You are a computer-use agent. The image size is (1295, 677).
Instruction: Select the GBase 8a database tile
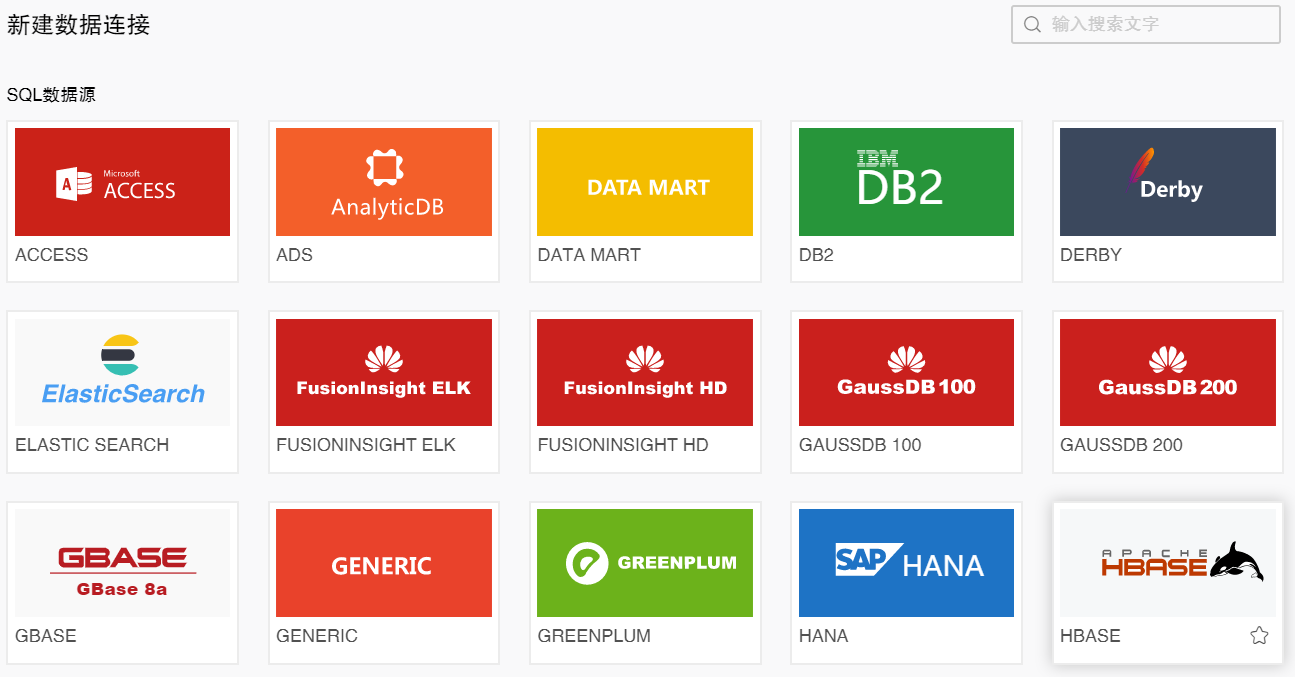[122, 563]
